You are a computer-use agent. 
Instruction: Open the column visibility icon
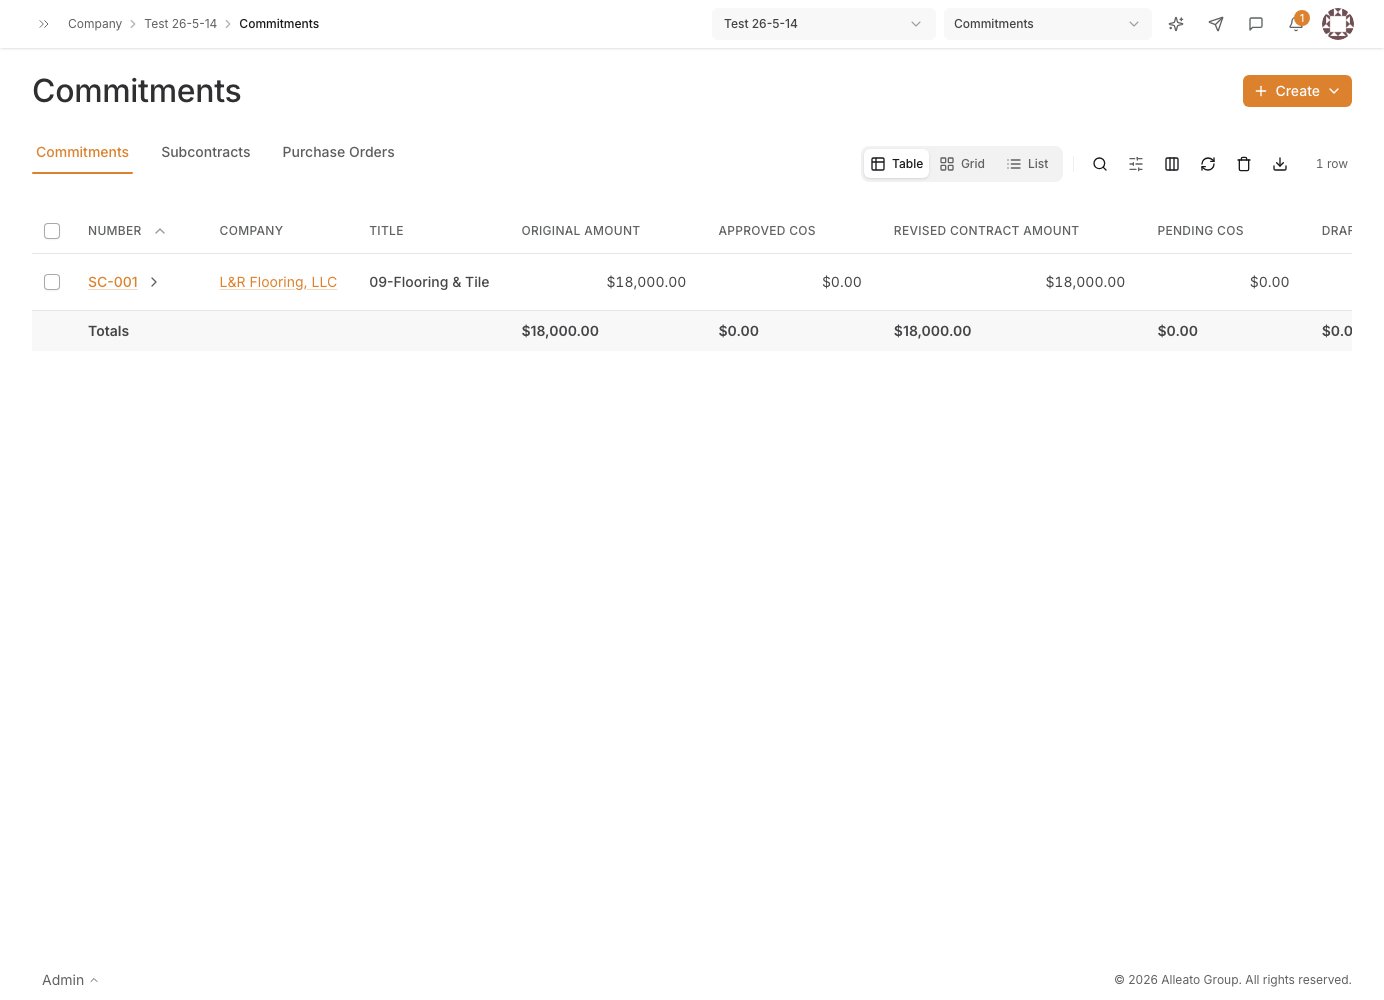coord(1172,164)
